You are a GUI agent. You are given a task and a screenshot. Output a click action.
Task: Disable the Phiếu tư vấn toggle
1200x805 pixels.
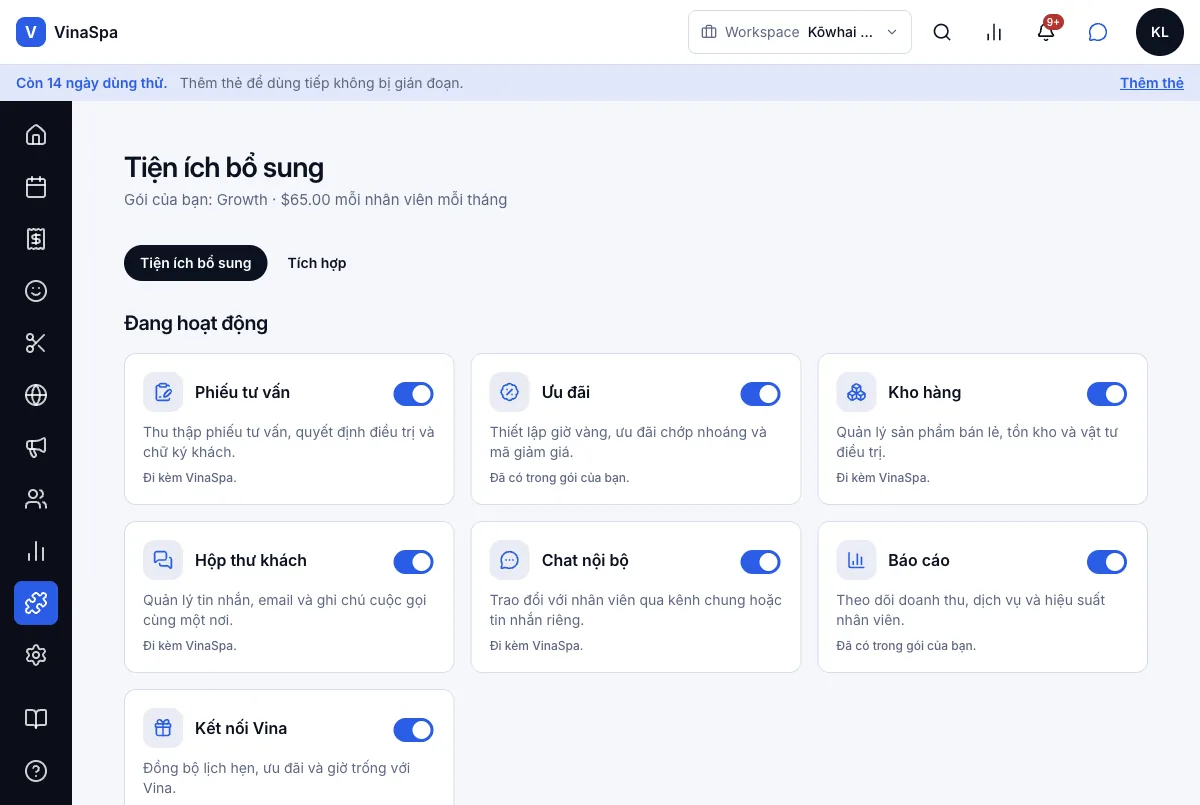pyautogui.click(x=413, y=394)
